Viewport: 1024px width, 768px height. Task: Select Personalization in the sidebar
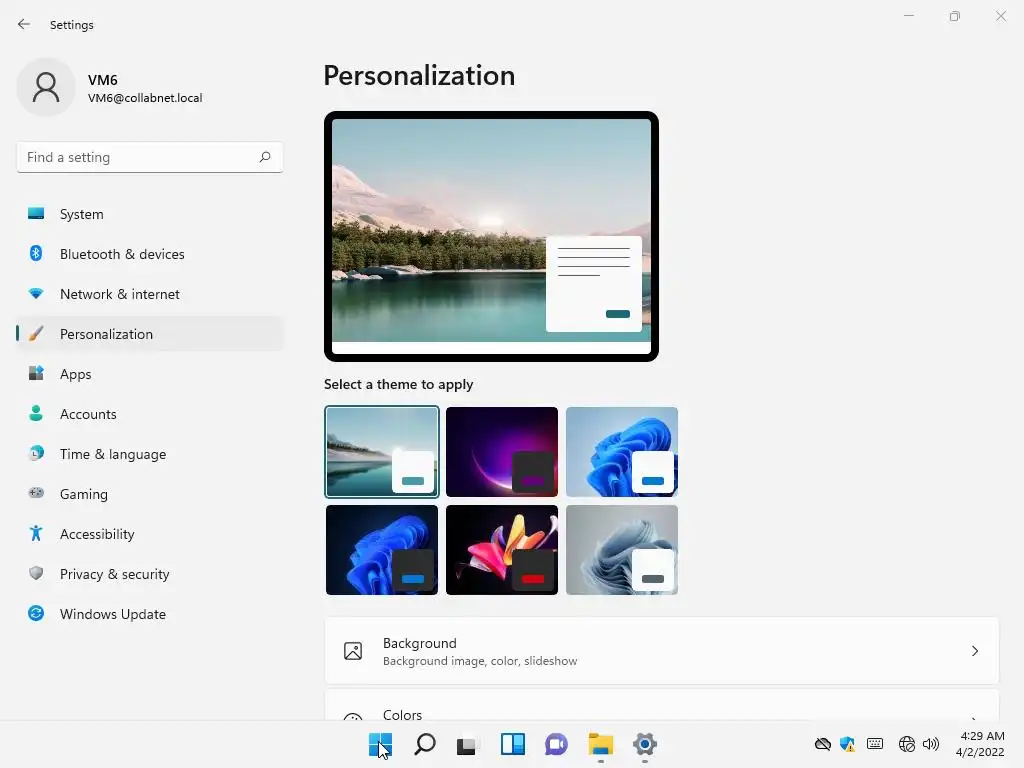tap(150, 334)
